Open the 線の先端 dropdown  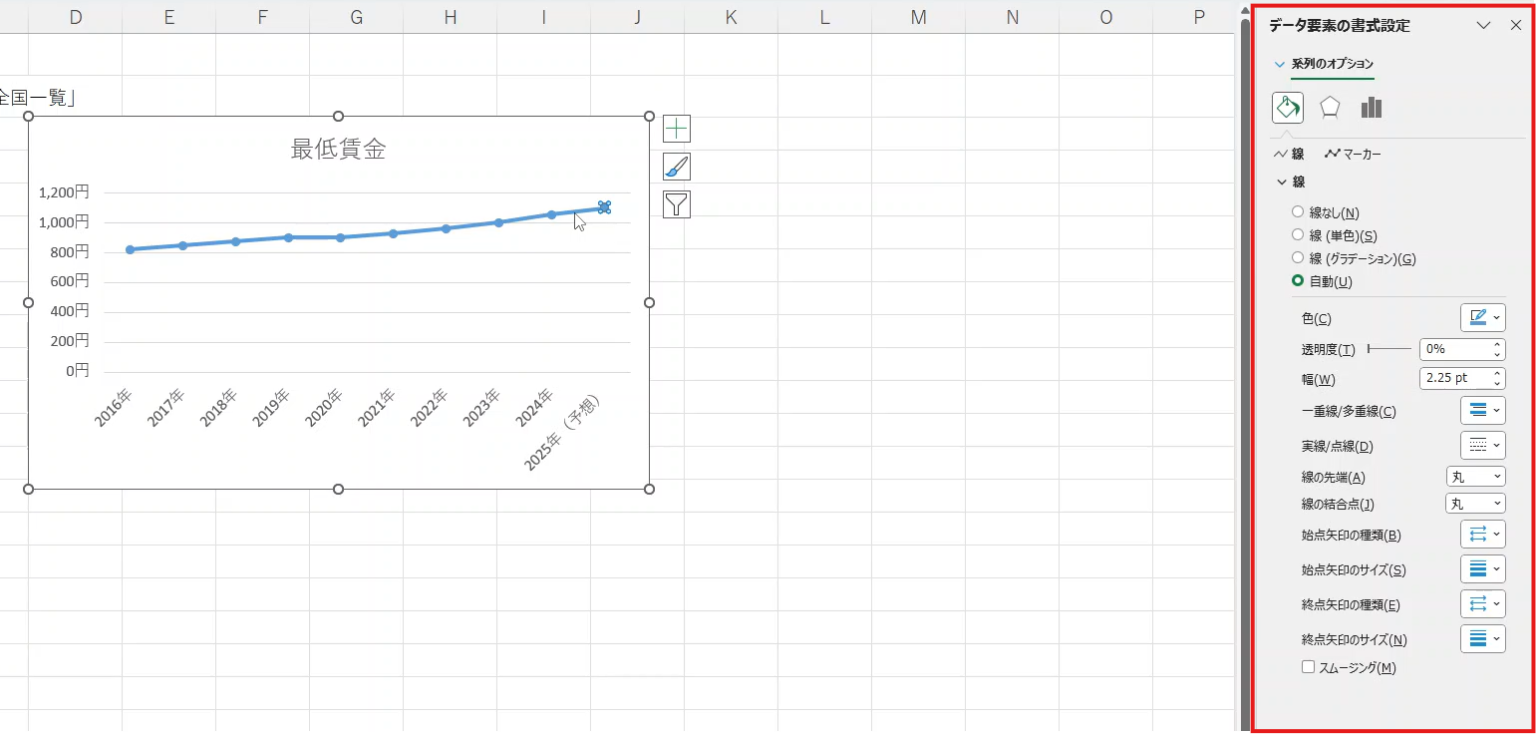pos(1475,477)
